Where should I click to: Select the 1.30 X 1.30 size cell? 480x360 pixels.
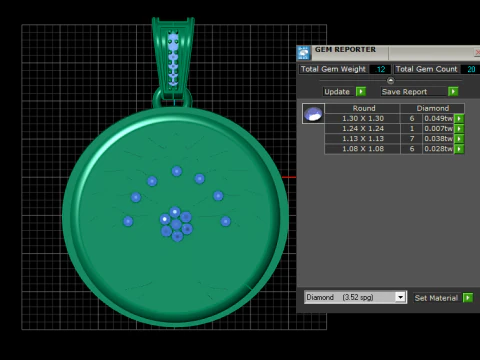tap(363, 118)
